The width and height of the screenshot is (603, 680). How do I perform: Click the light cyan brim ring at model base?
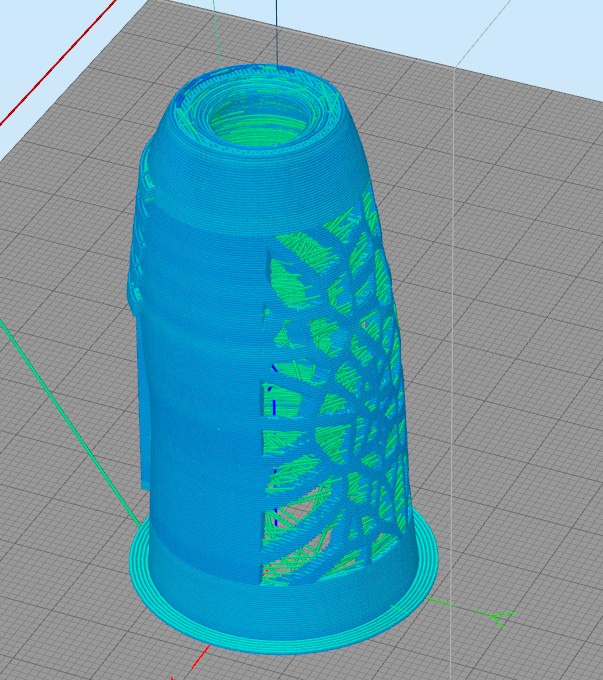[x=284, y=645]
